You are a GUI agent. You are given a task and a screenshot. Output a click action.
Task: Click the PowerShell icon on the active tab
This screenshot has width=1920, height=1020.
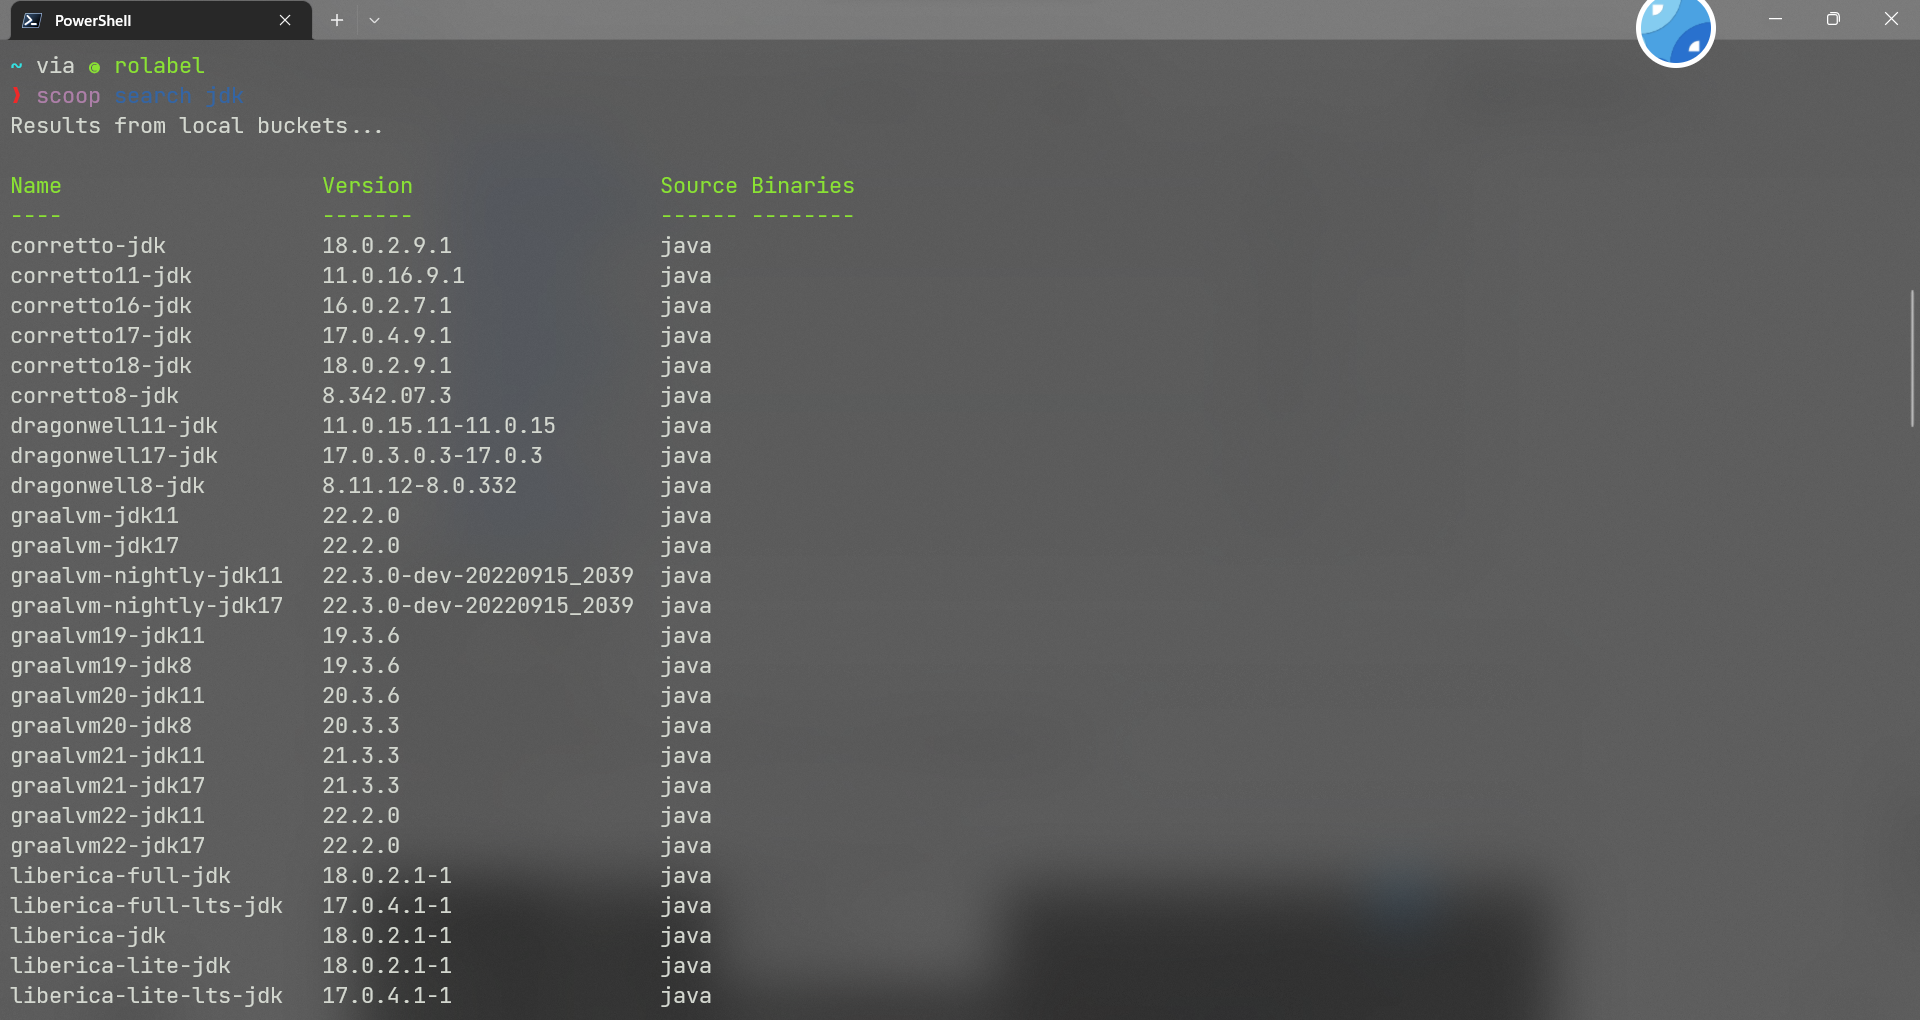33,20
